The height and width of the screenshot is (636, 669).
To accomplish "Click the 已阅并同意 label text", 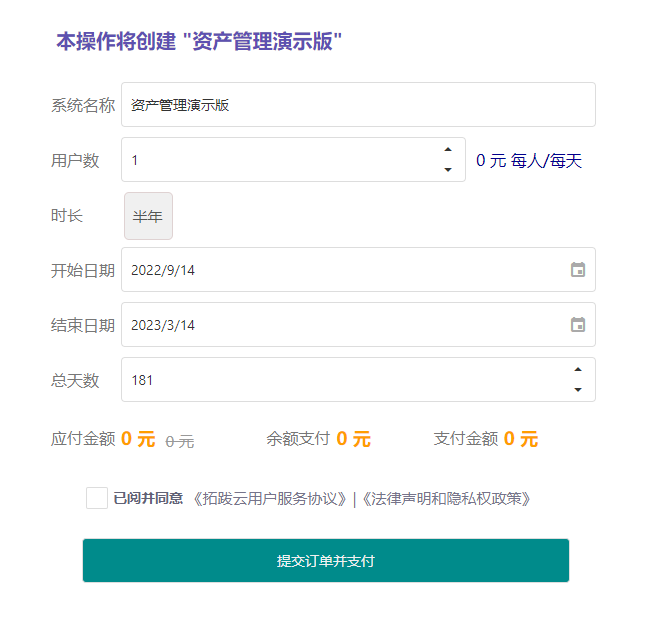I will tap(148, 498).
